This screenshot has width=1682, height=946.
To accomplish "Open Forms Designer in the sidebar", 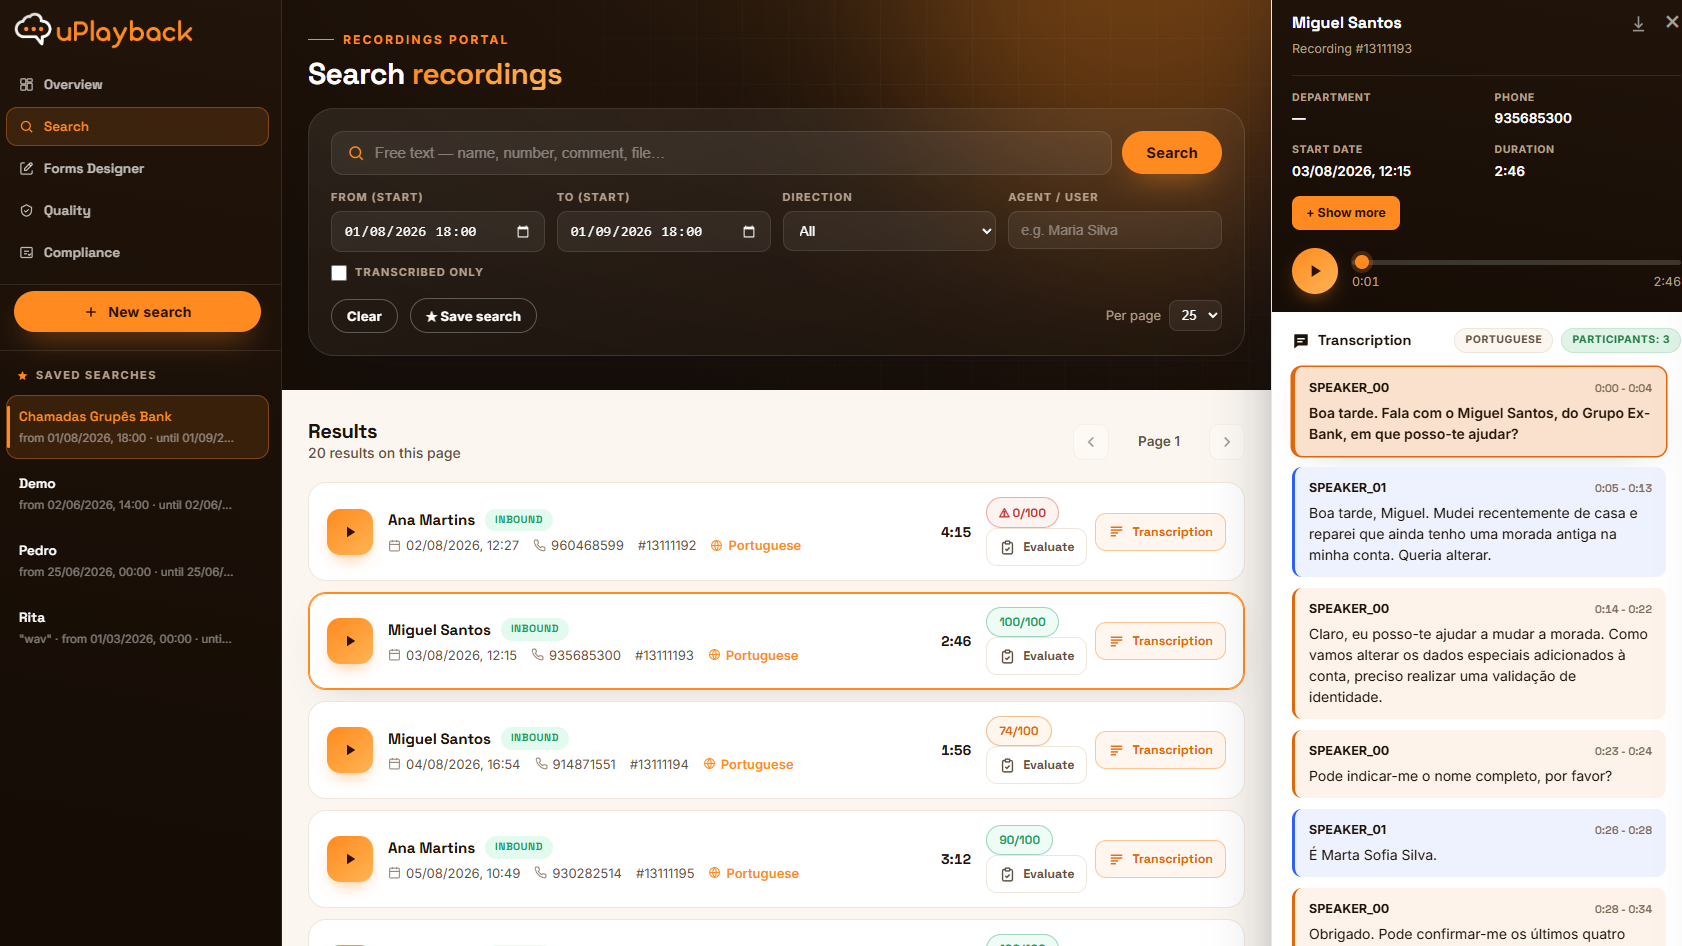I will [x=137, y=169].
